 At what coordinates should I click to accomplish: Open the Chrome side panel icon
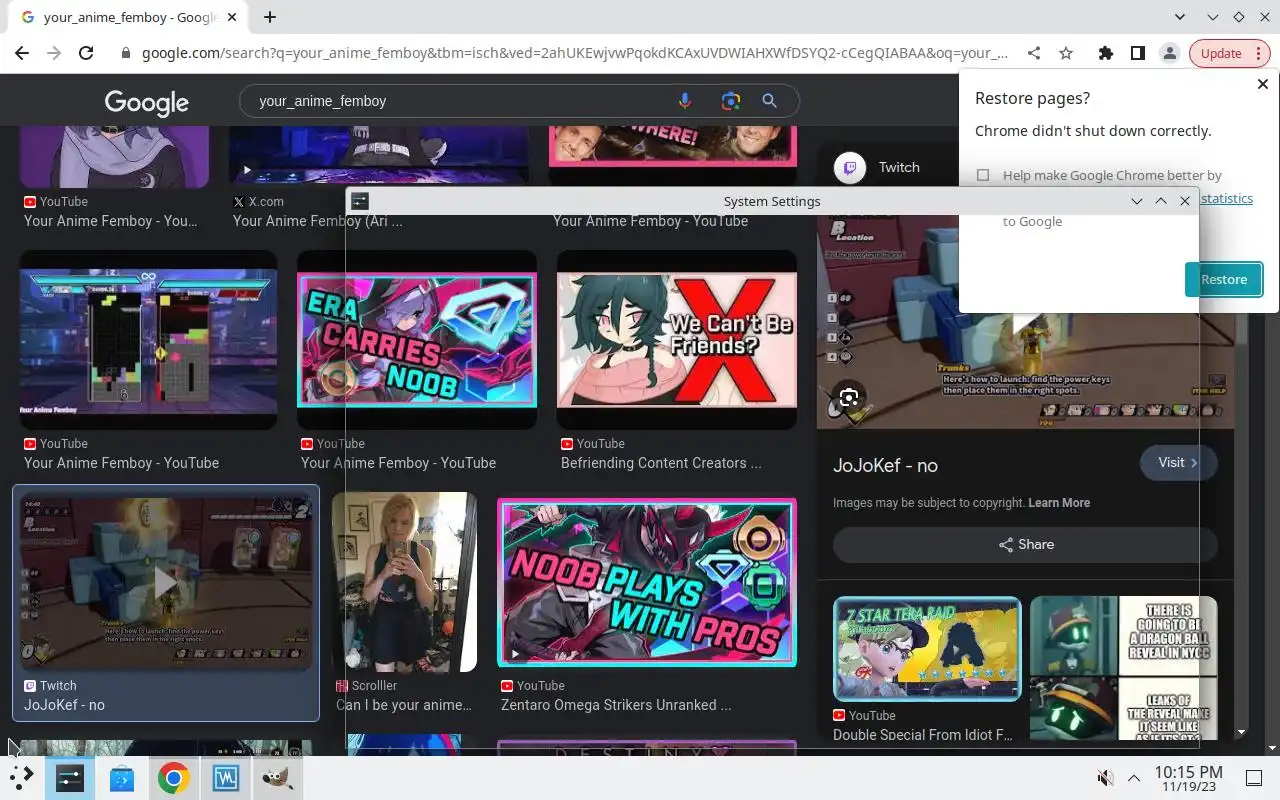pyautogui.click(x=1137, y=53)
